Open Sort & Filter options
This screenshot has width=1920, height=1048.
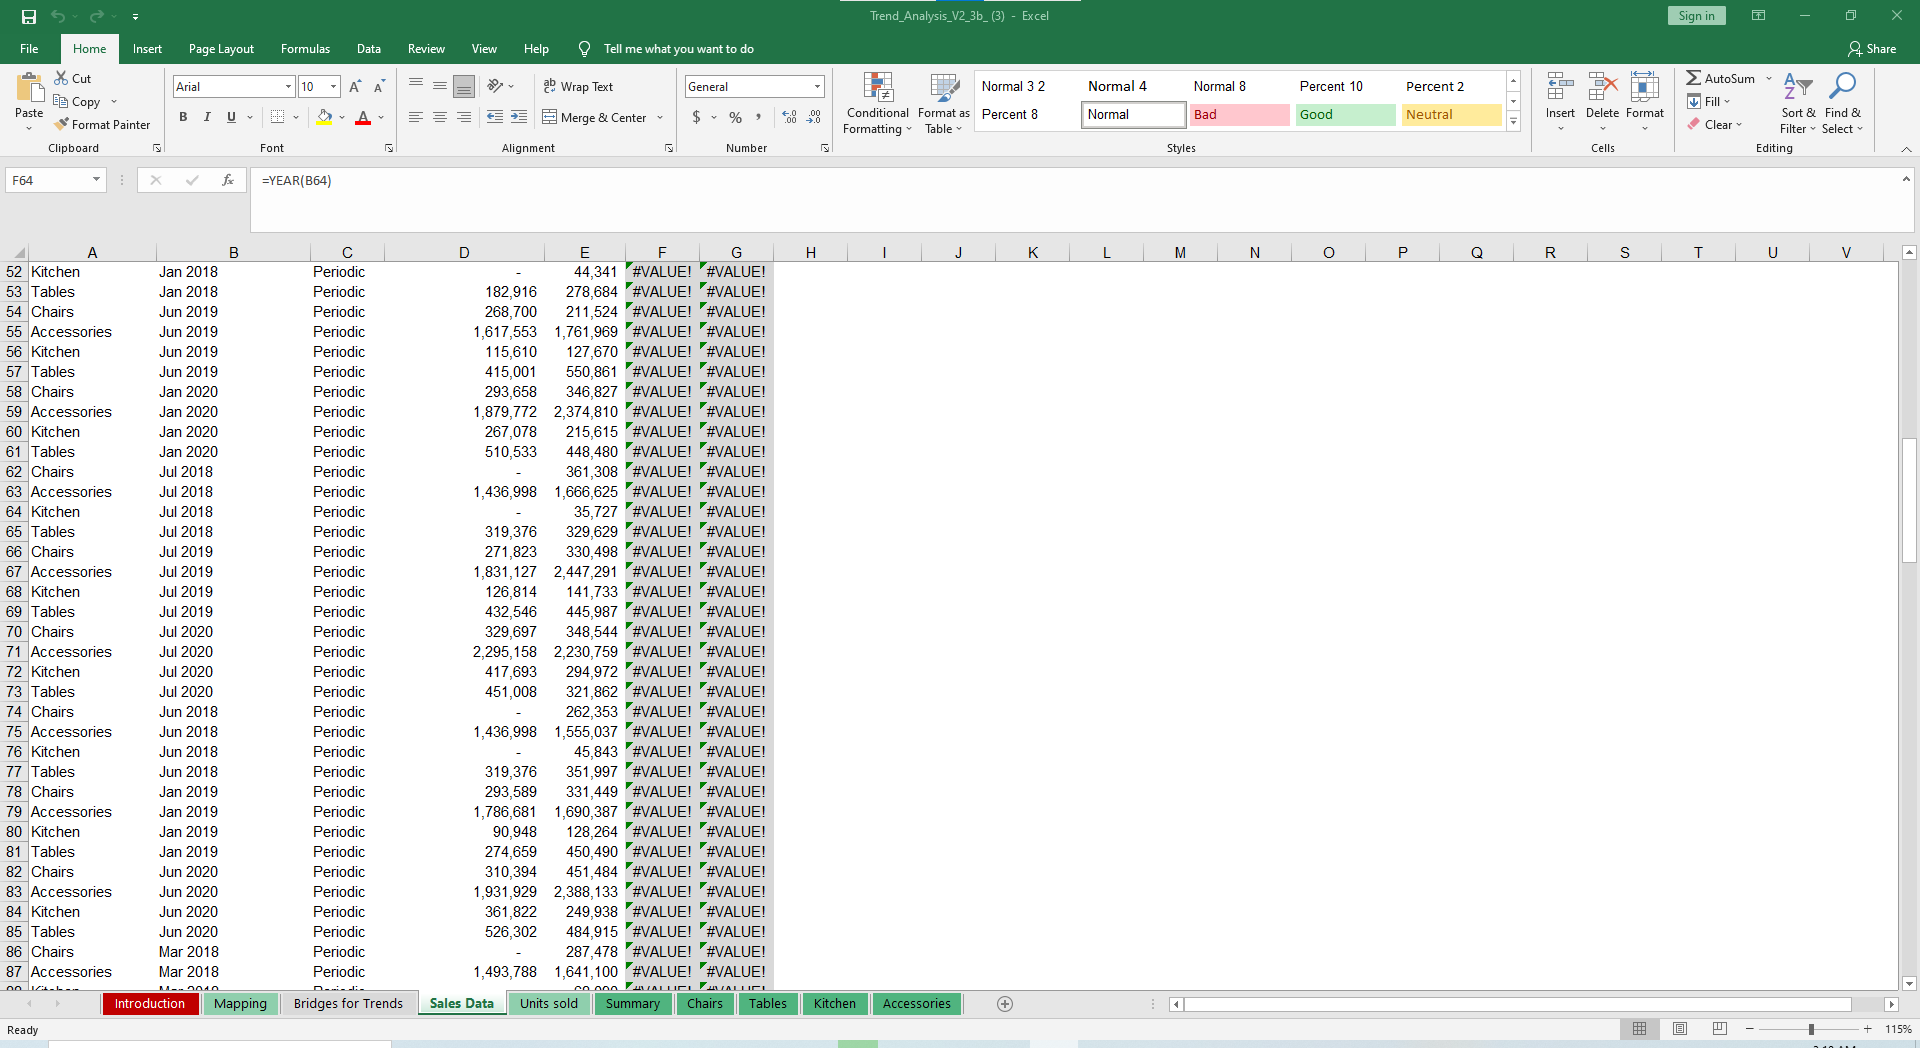pos(1798,103)
